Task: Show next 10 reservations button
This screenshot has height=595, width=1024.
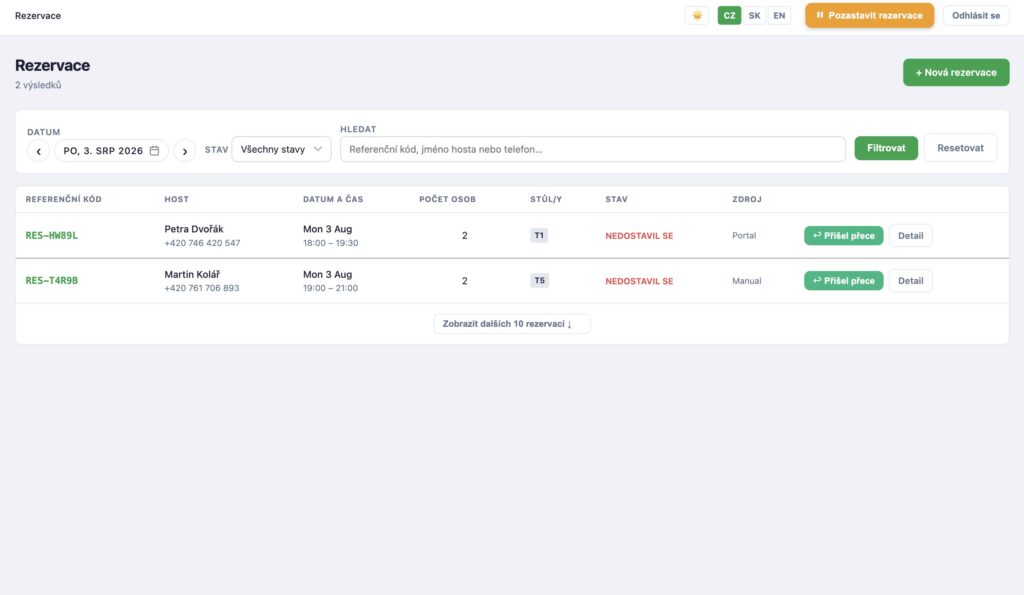Action: [x=512, y=324]
